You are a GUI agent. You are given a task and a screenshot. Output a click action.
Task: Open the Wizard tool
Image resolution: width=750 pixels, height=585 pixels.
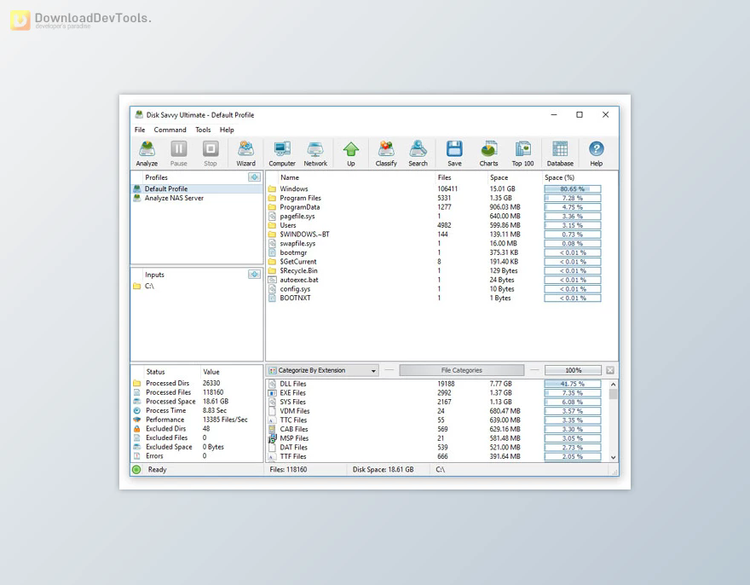click(x=246, y=153)
